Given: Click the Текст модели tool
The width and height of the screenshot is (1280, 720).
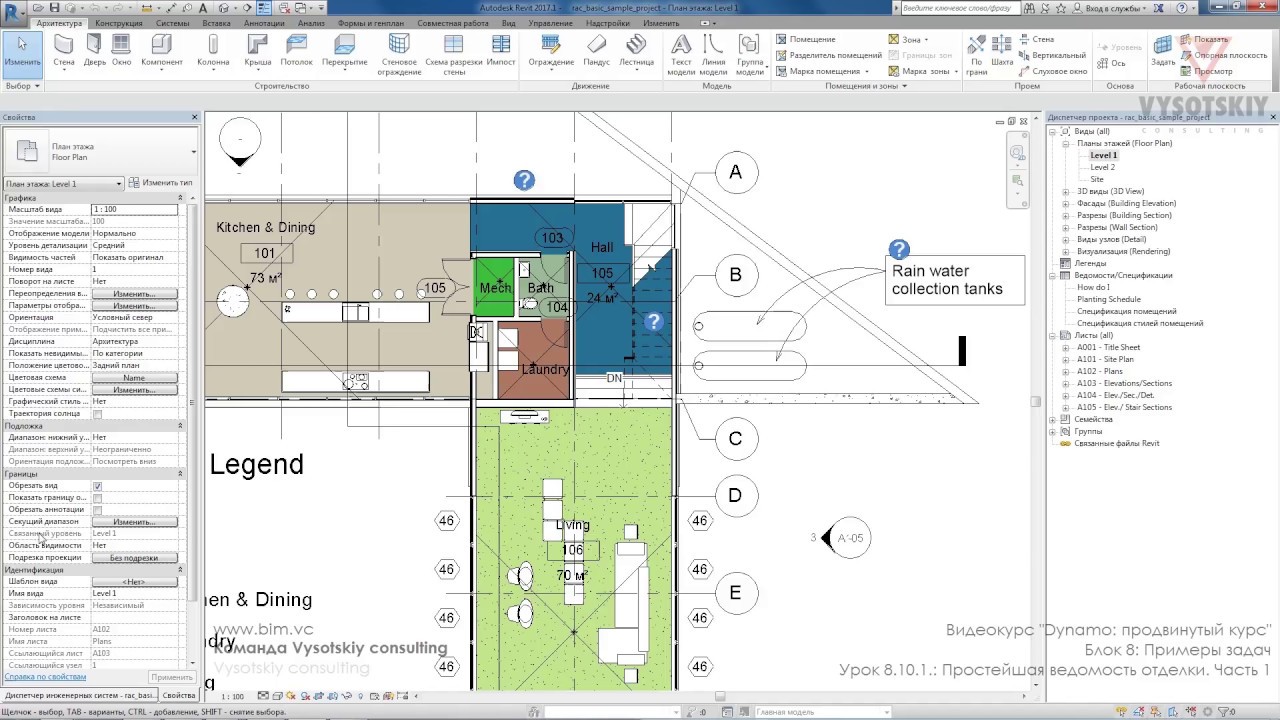Looking at the screenshot, I should (681, 55).
